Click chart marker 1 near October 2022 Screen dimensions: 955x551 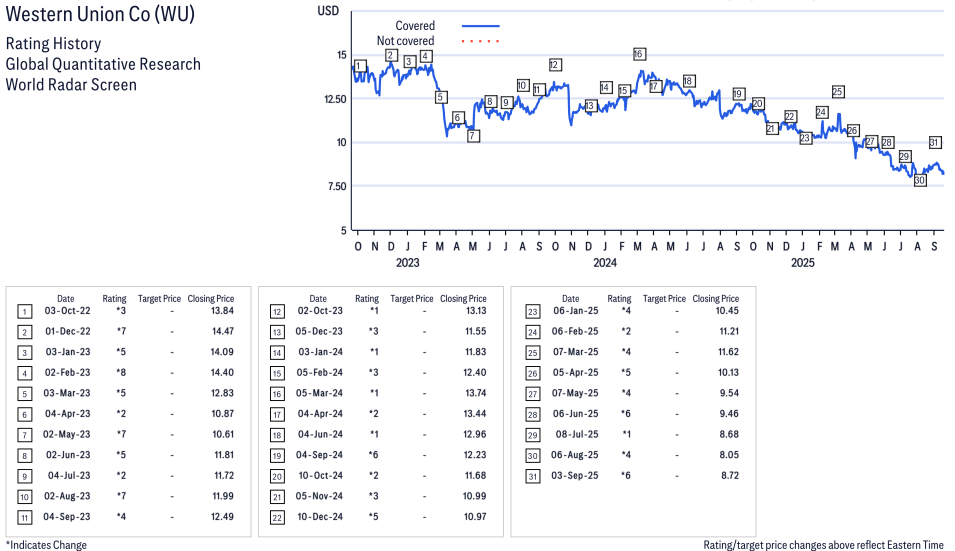click(x=359, y=66)
